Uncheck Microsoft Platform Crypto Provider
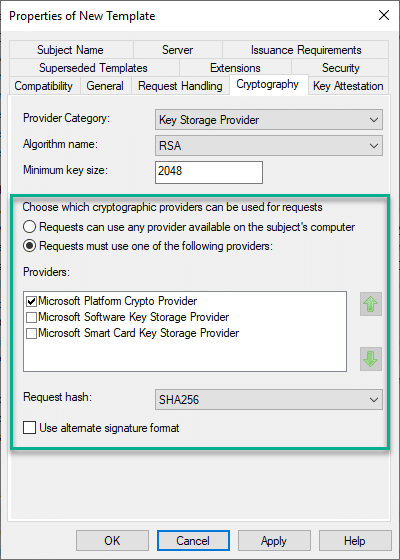Screen dimensions: 400x560 click(31, 301)
